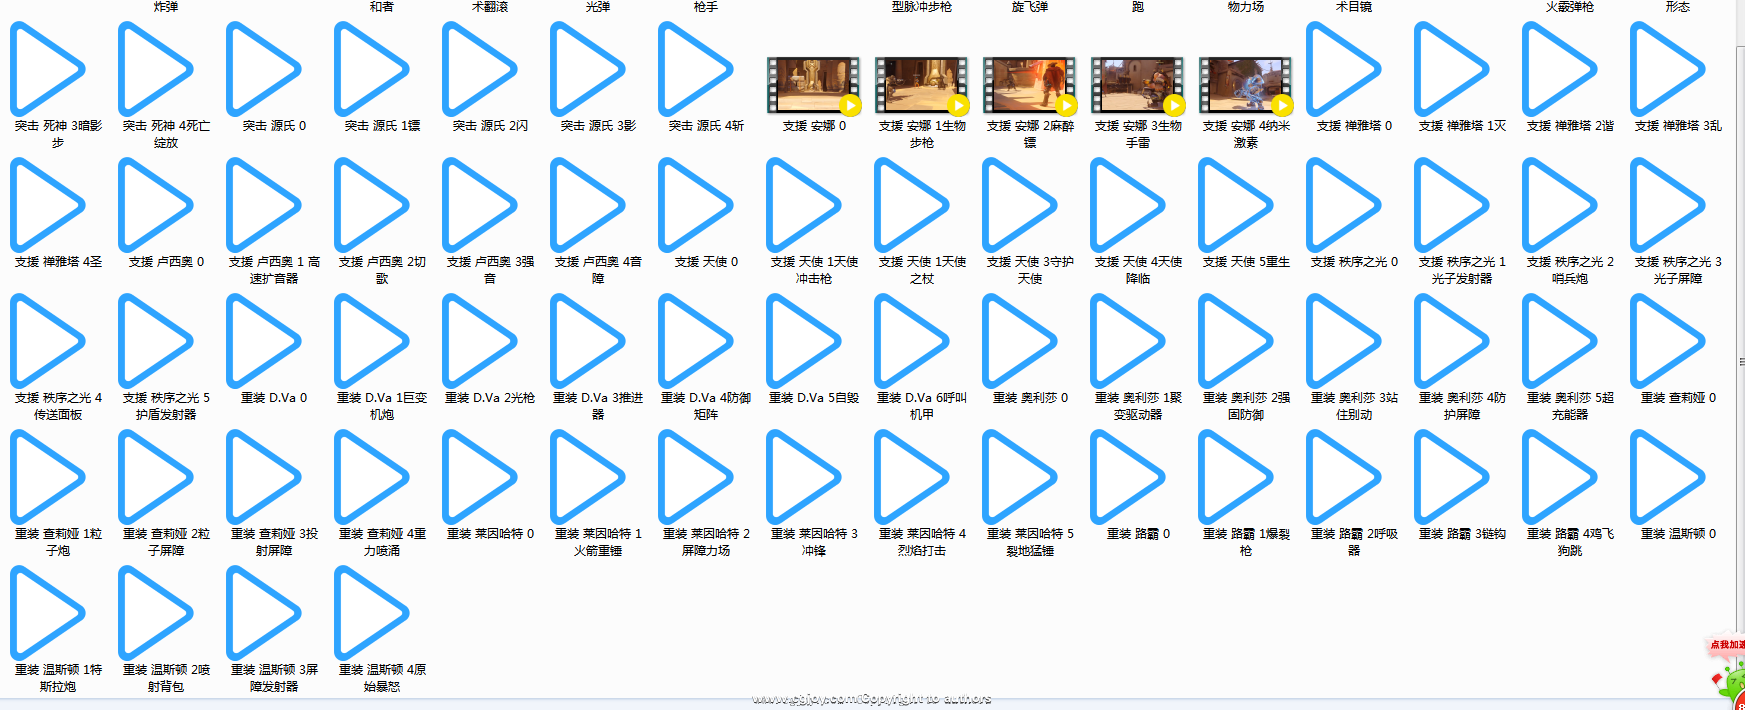The image size is (1745, 710).
Task: Choose the 支援 卢西奥 2切歌 video
Action: [x=372, y=205]
